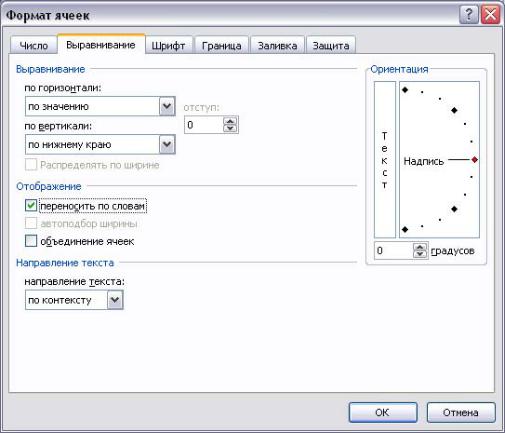Open the Граница tab

tap(222, 45)
